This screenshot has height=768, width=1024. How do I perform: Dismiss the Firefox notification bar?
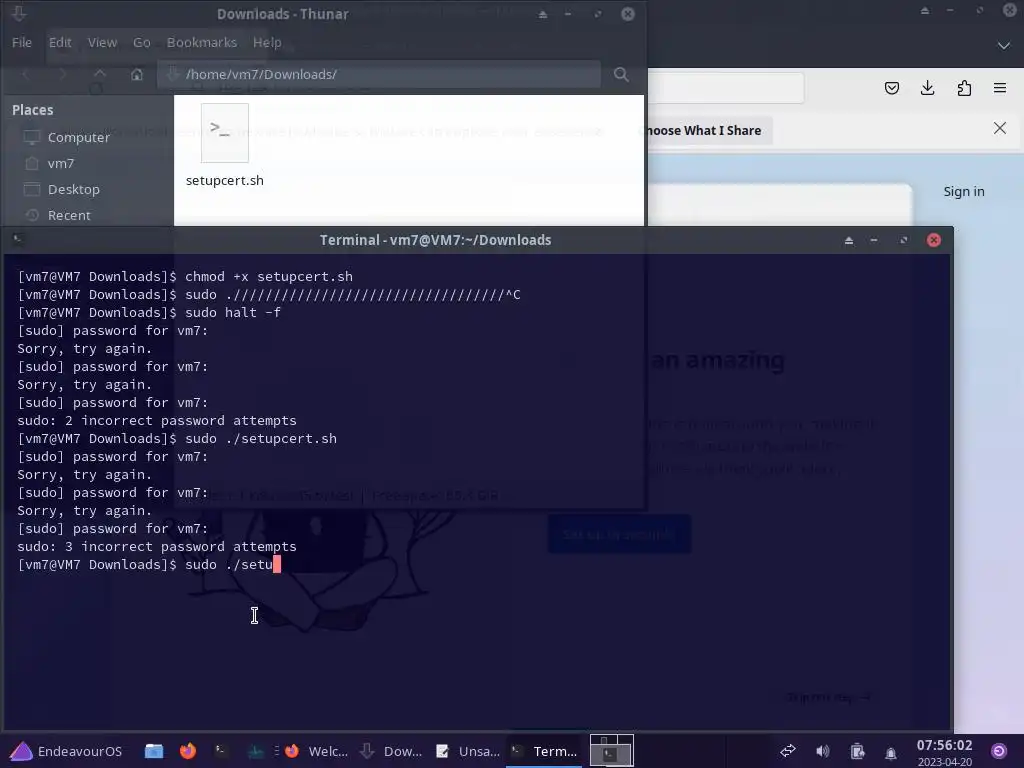[1000, 128]
